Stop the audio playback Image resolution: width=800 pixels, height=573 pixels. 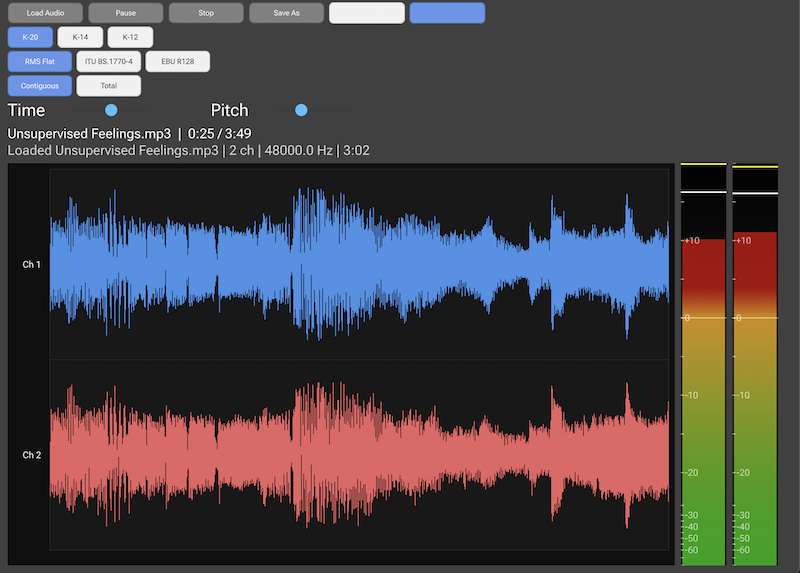(x=206, y=13)
